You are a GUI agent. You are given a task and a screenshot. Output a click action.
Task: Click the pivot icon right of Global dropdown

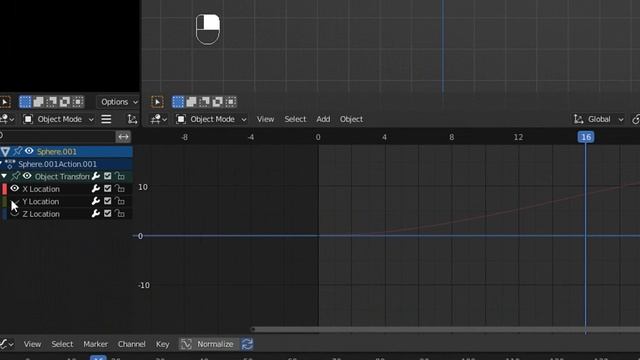tap(636, 119)
